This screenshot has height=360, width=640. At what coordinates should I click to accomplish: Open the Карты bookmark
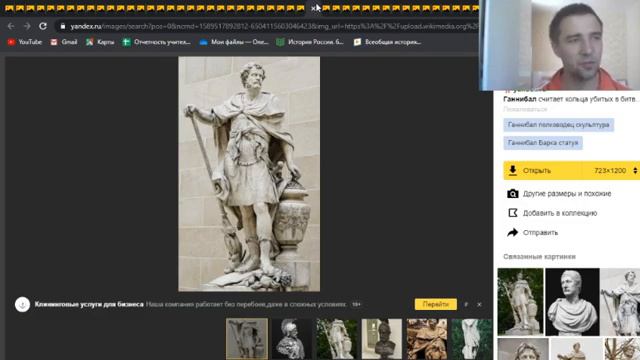point(100,42)
